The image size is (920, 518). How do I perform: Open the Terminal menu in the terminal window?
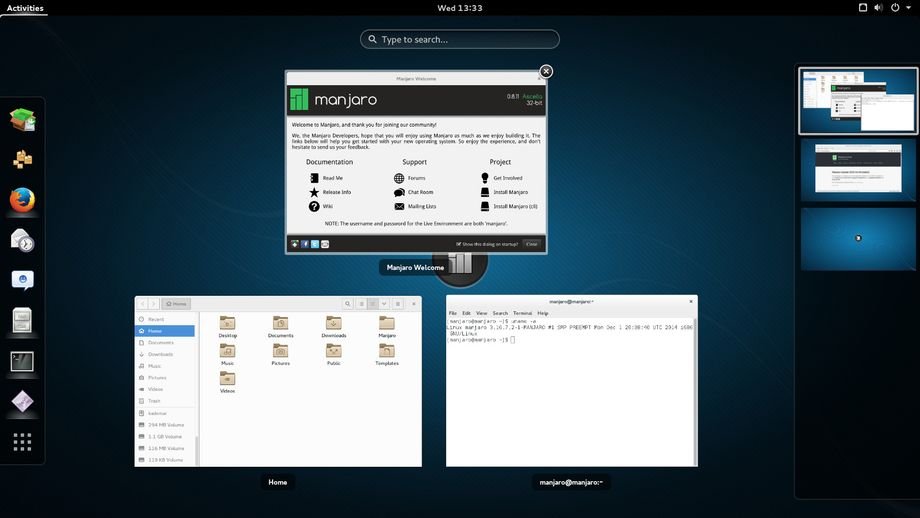521,313
